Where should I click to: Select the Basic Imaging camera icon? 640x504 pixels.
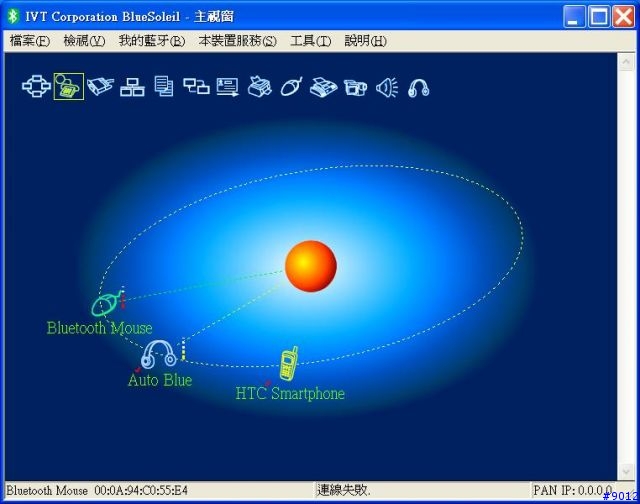355,87
